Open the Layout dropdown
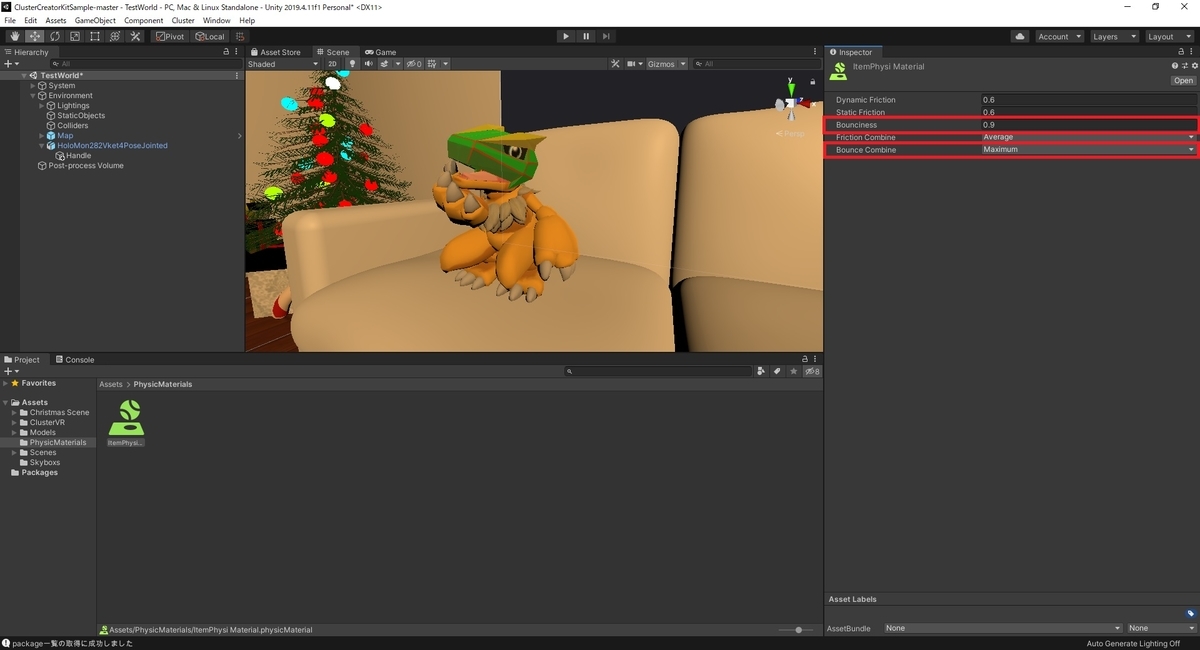Viewport: 1200px width, 650px height. tap(1169, 36)
